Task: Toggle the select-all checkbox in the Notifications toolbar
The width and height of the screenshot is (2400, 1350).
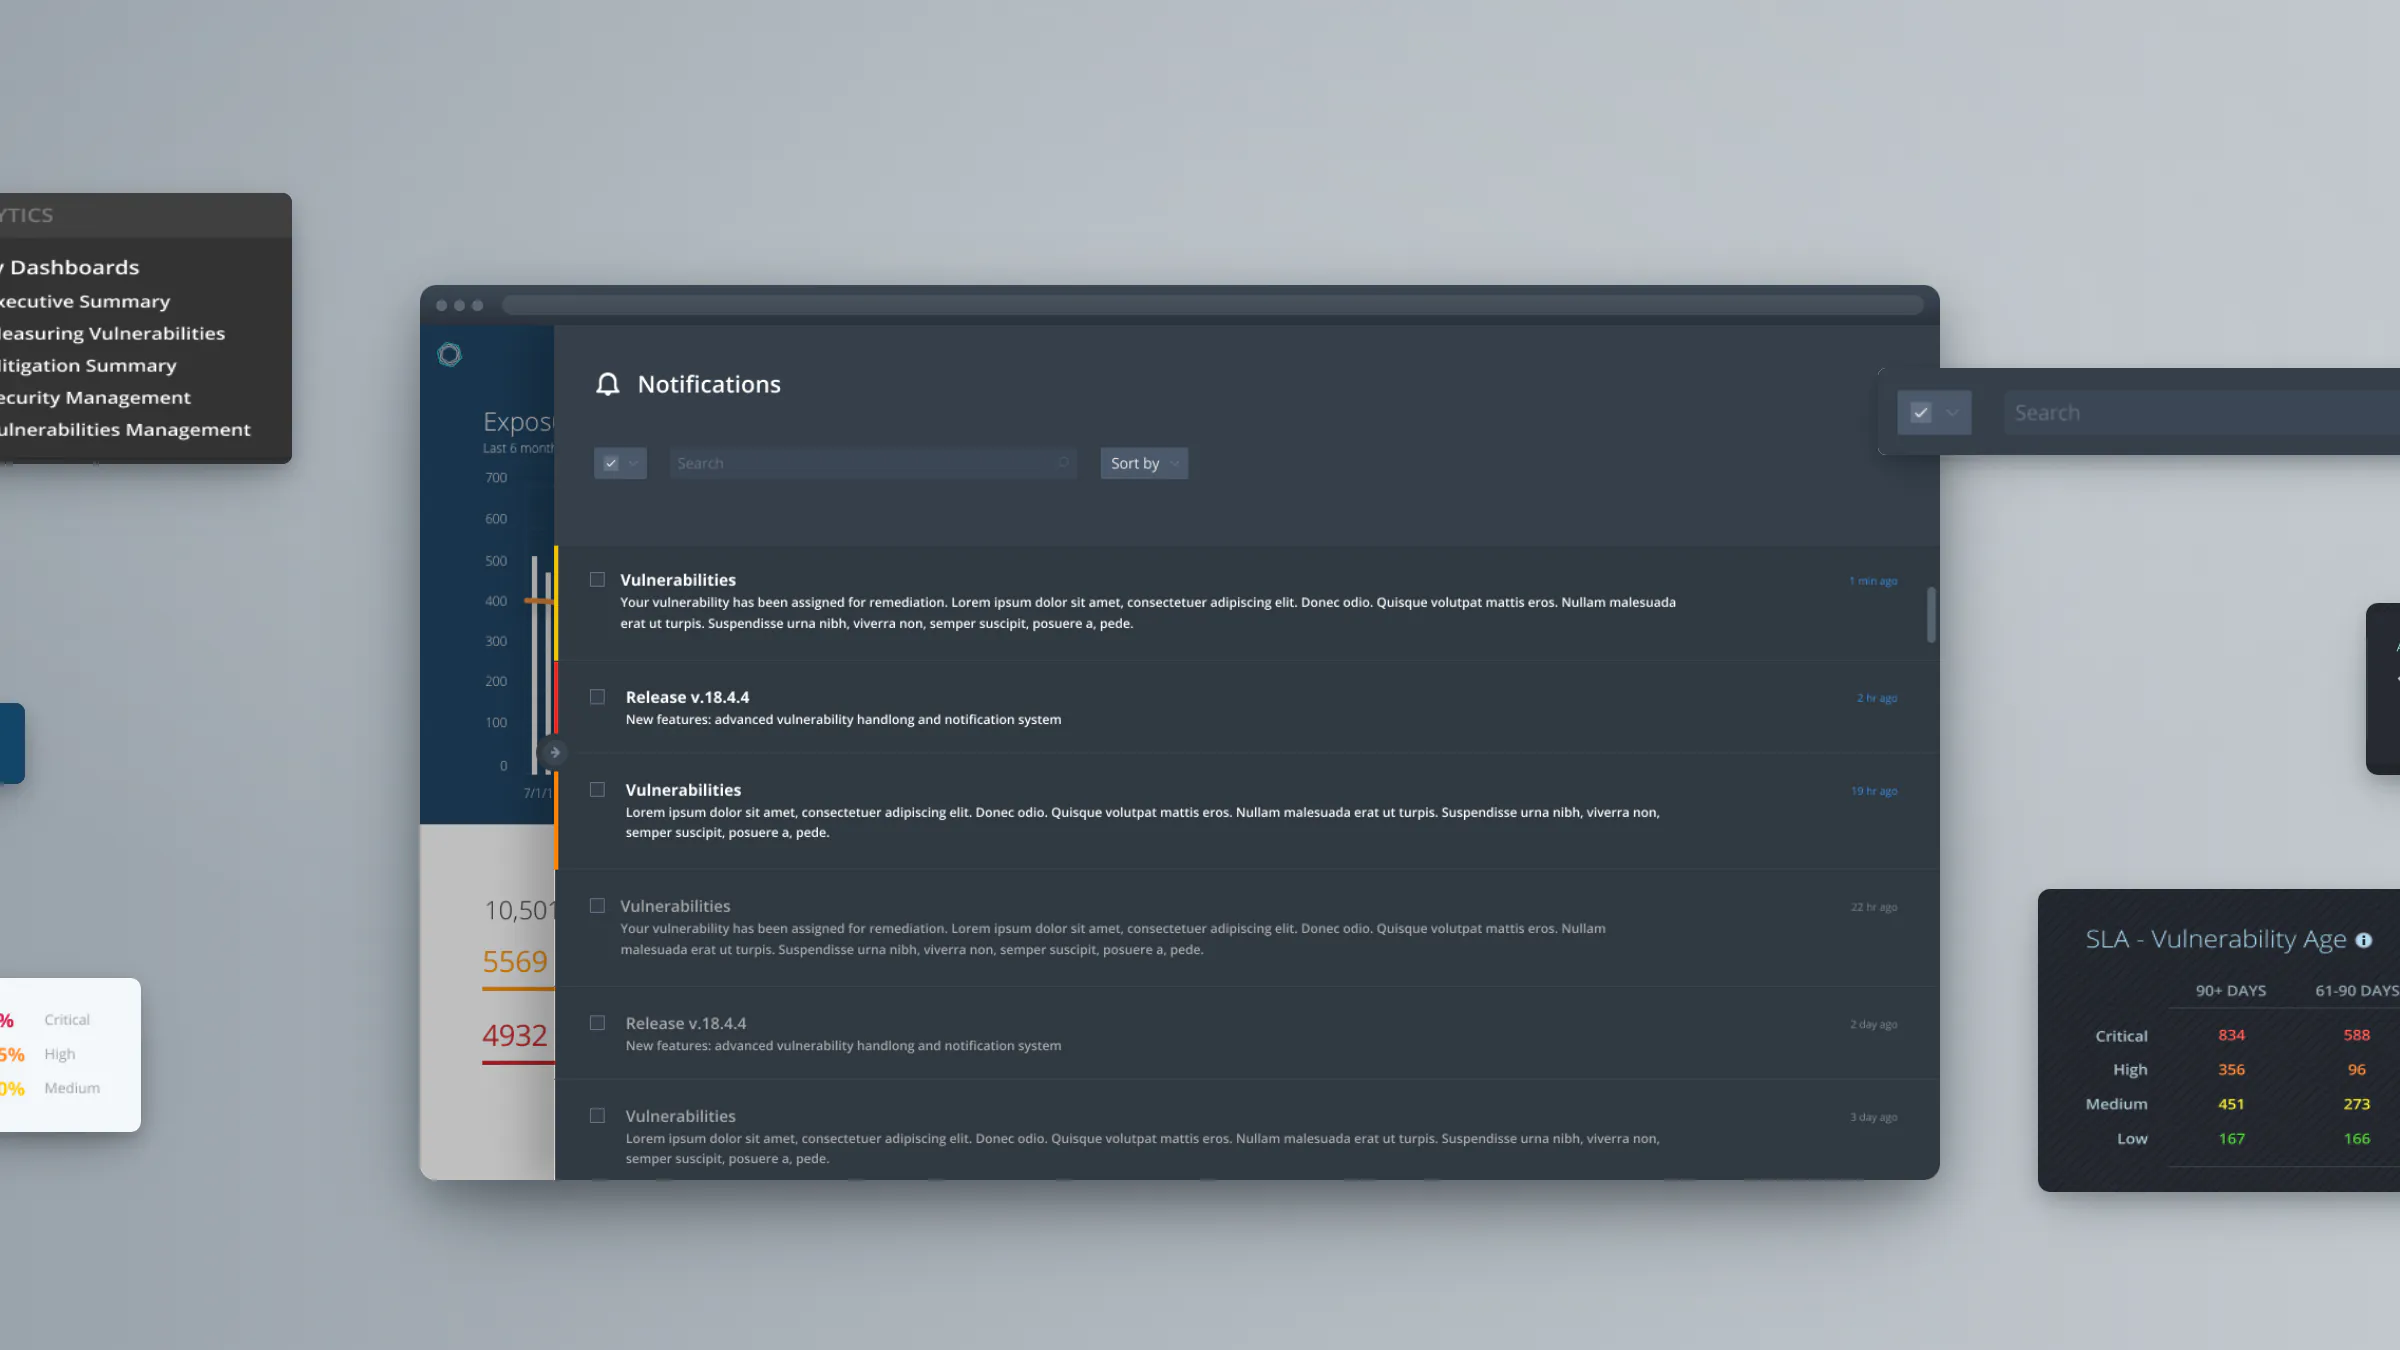Action: point(611,463)
